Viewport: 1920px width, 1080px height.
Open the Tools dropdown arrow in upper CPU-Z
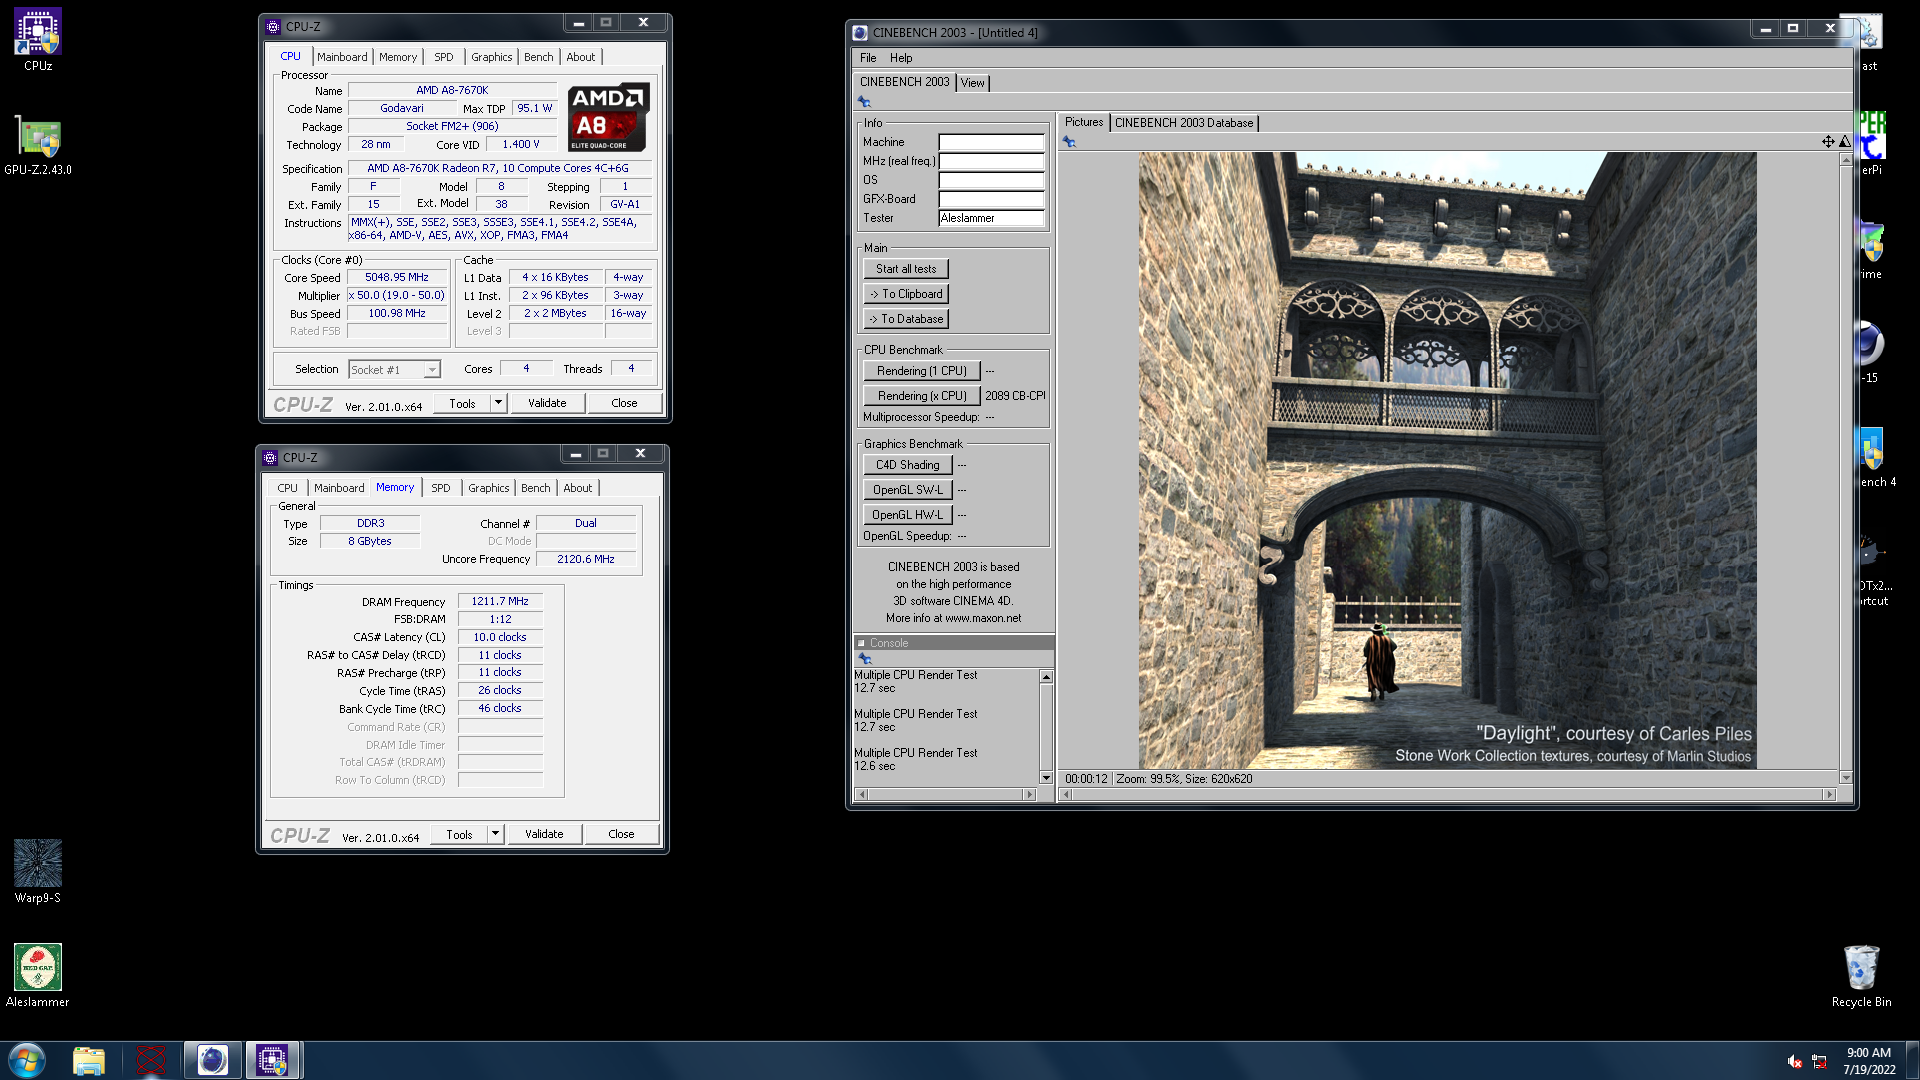pyautogui.click(x=498, y=403)
